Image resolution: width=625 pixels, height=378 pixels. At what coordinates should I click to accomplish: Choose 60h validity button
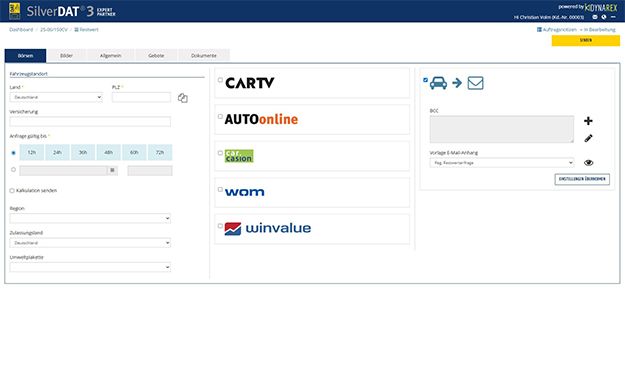click(x=134, y=152)
